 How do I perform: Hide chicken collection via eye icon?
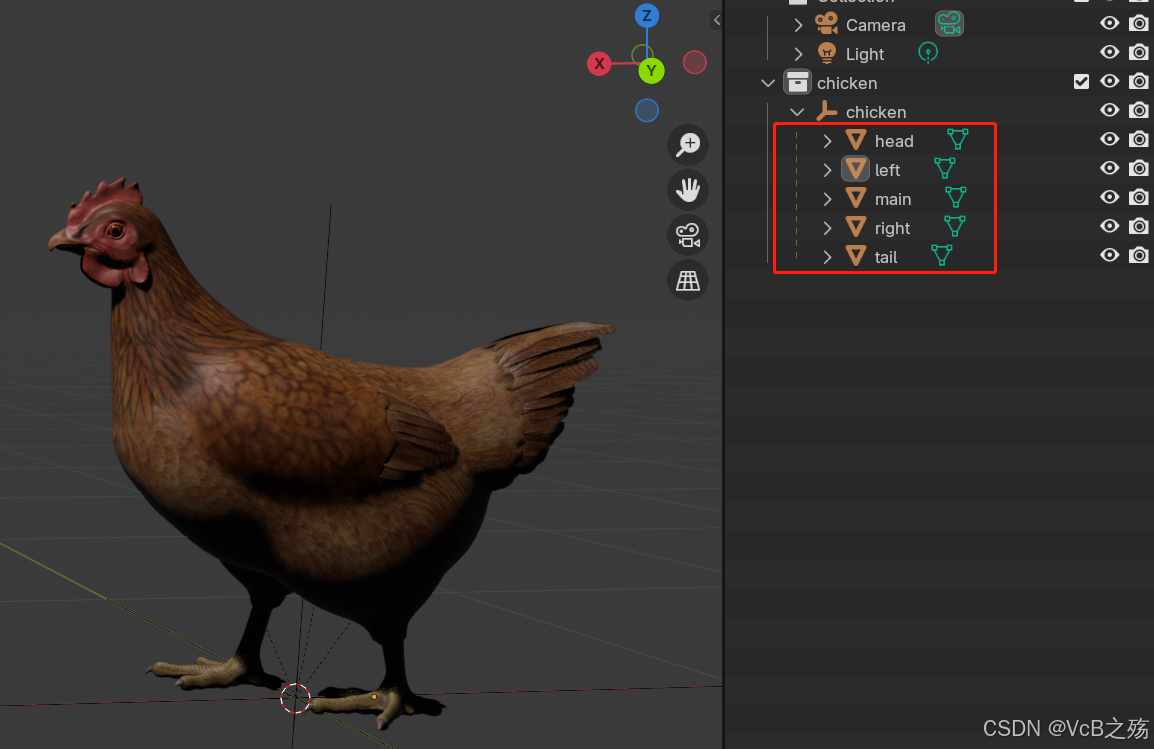1109,81
